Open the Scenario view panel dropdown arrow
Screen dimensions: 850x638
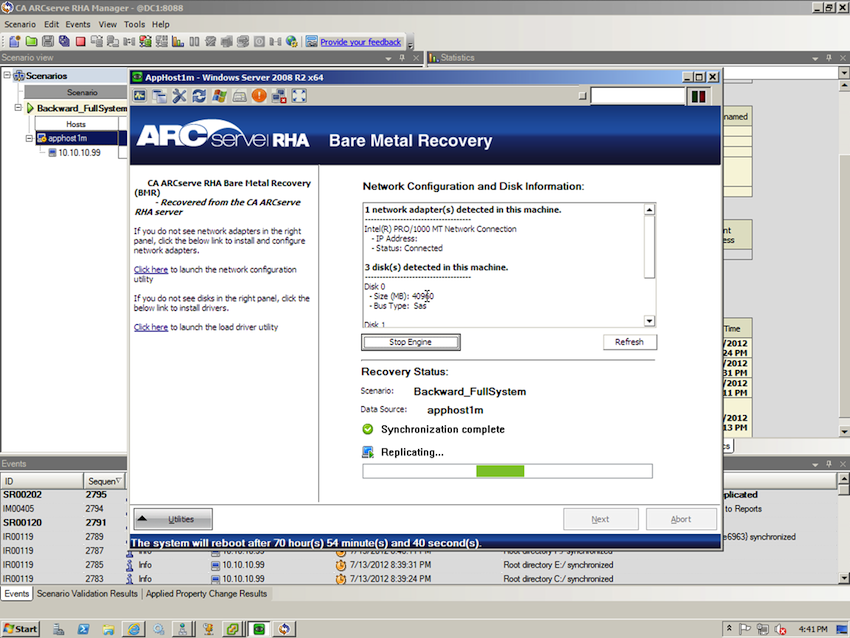pyautogui.click(x=388, y=58)
